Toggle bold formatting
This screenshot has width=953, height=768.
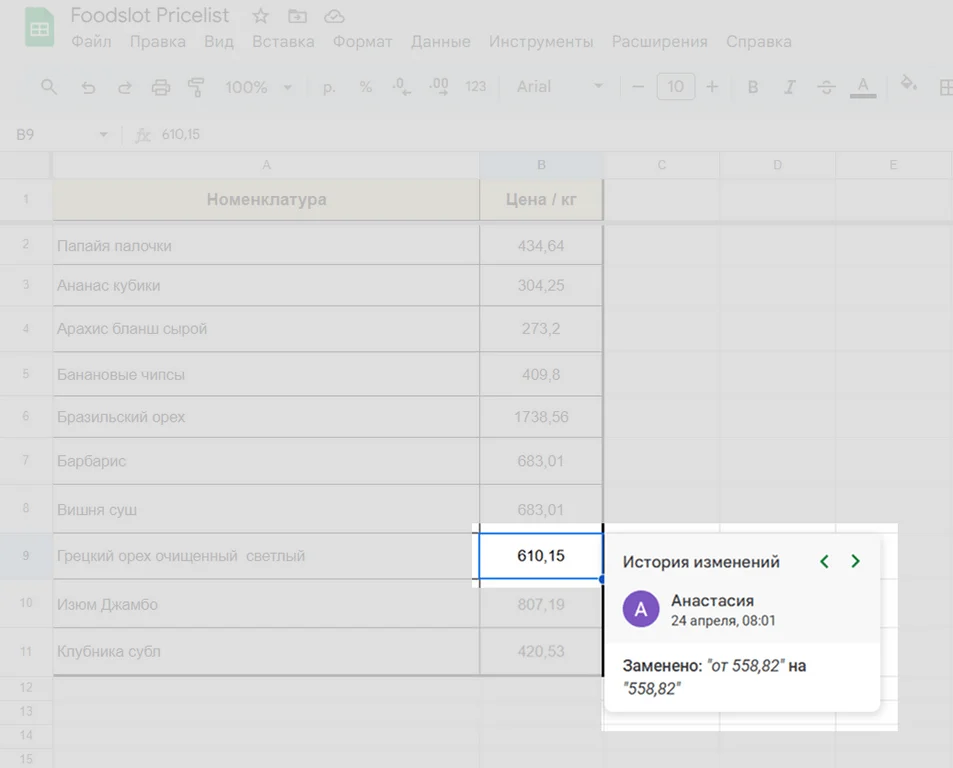point(753,87)
